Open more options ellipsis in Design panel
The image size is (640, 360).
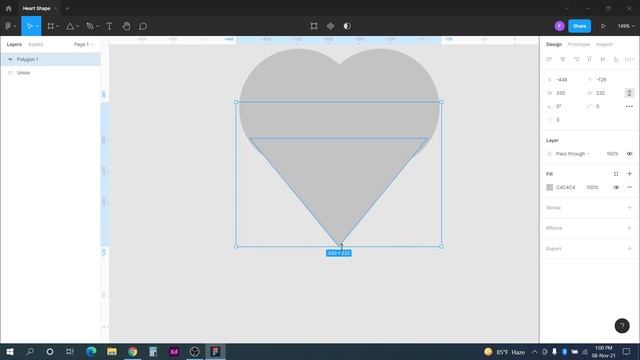coord(629,106)
